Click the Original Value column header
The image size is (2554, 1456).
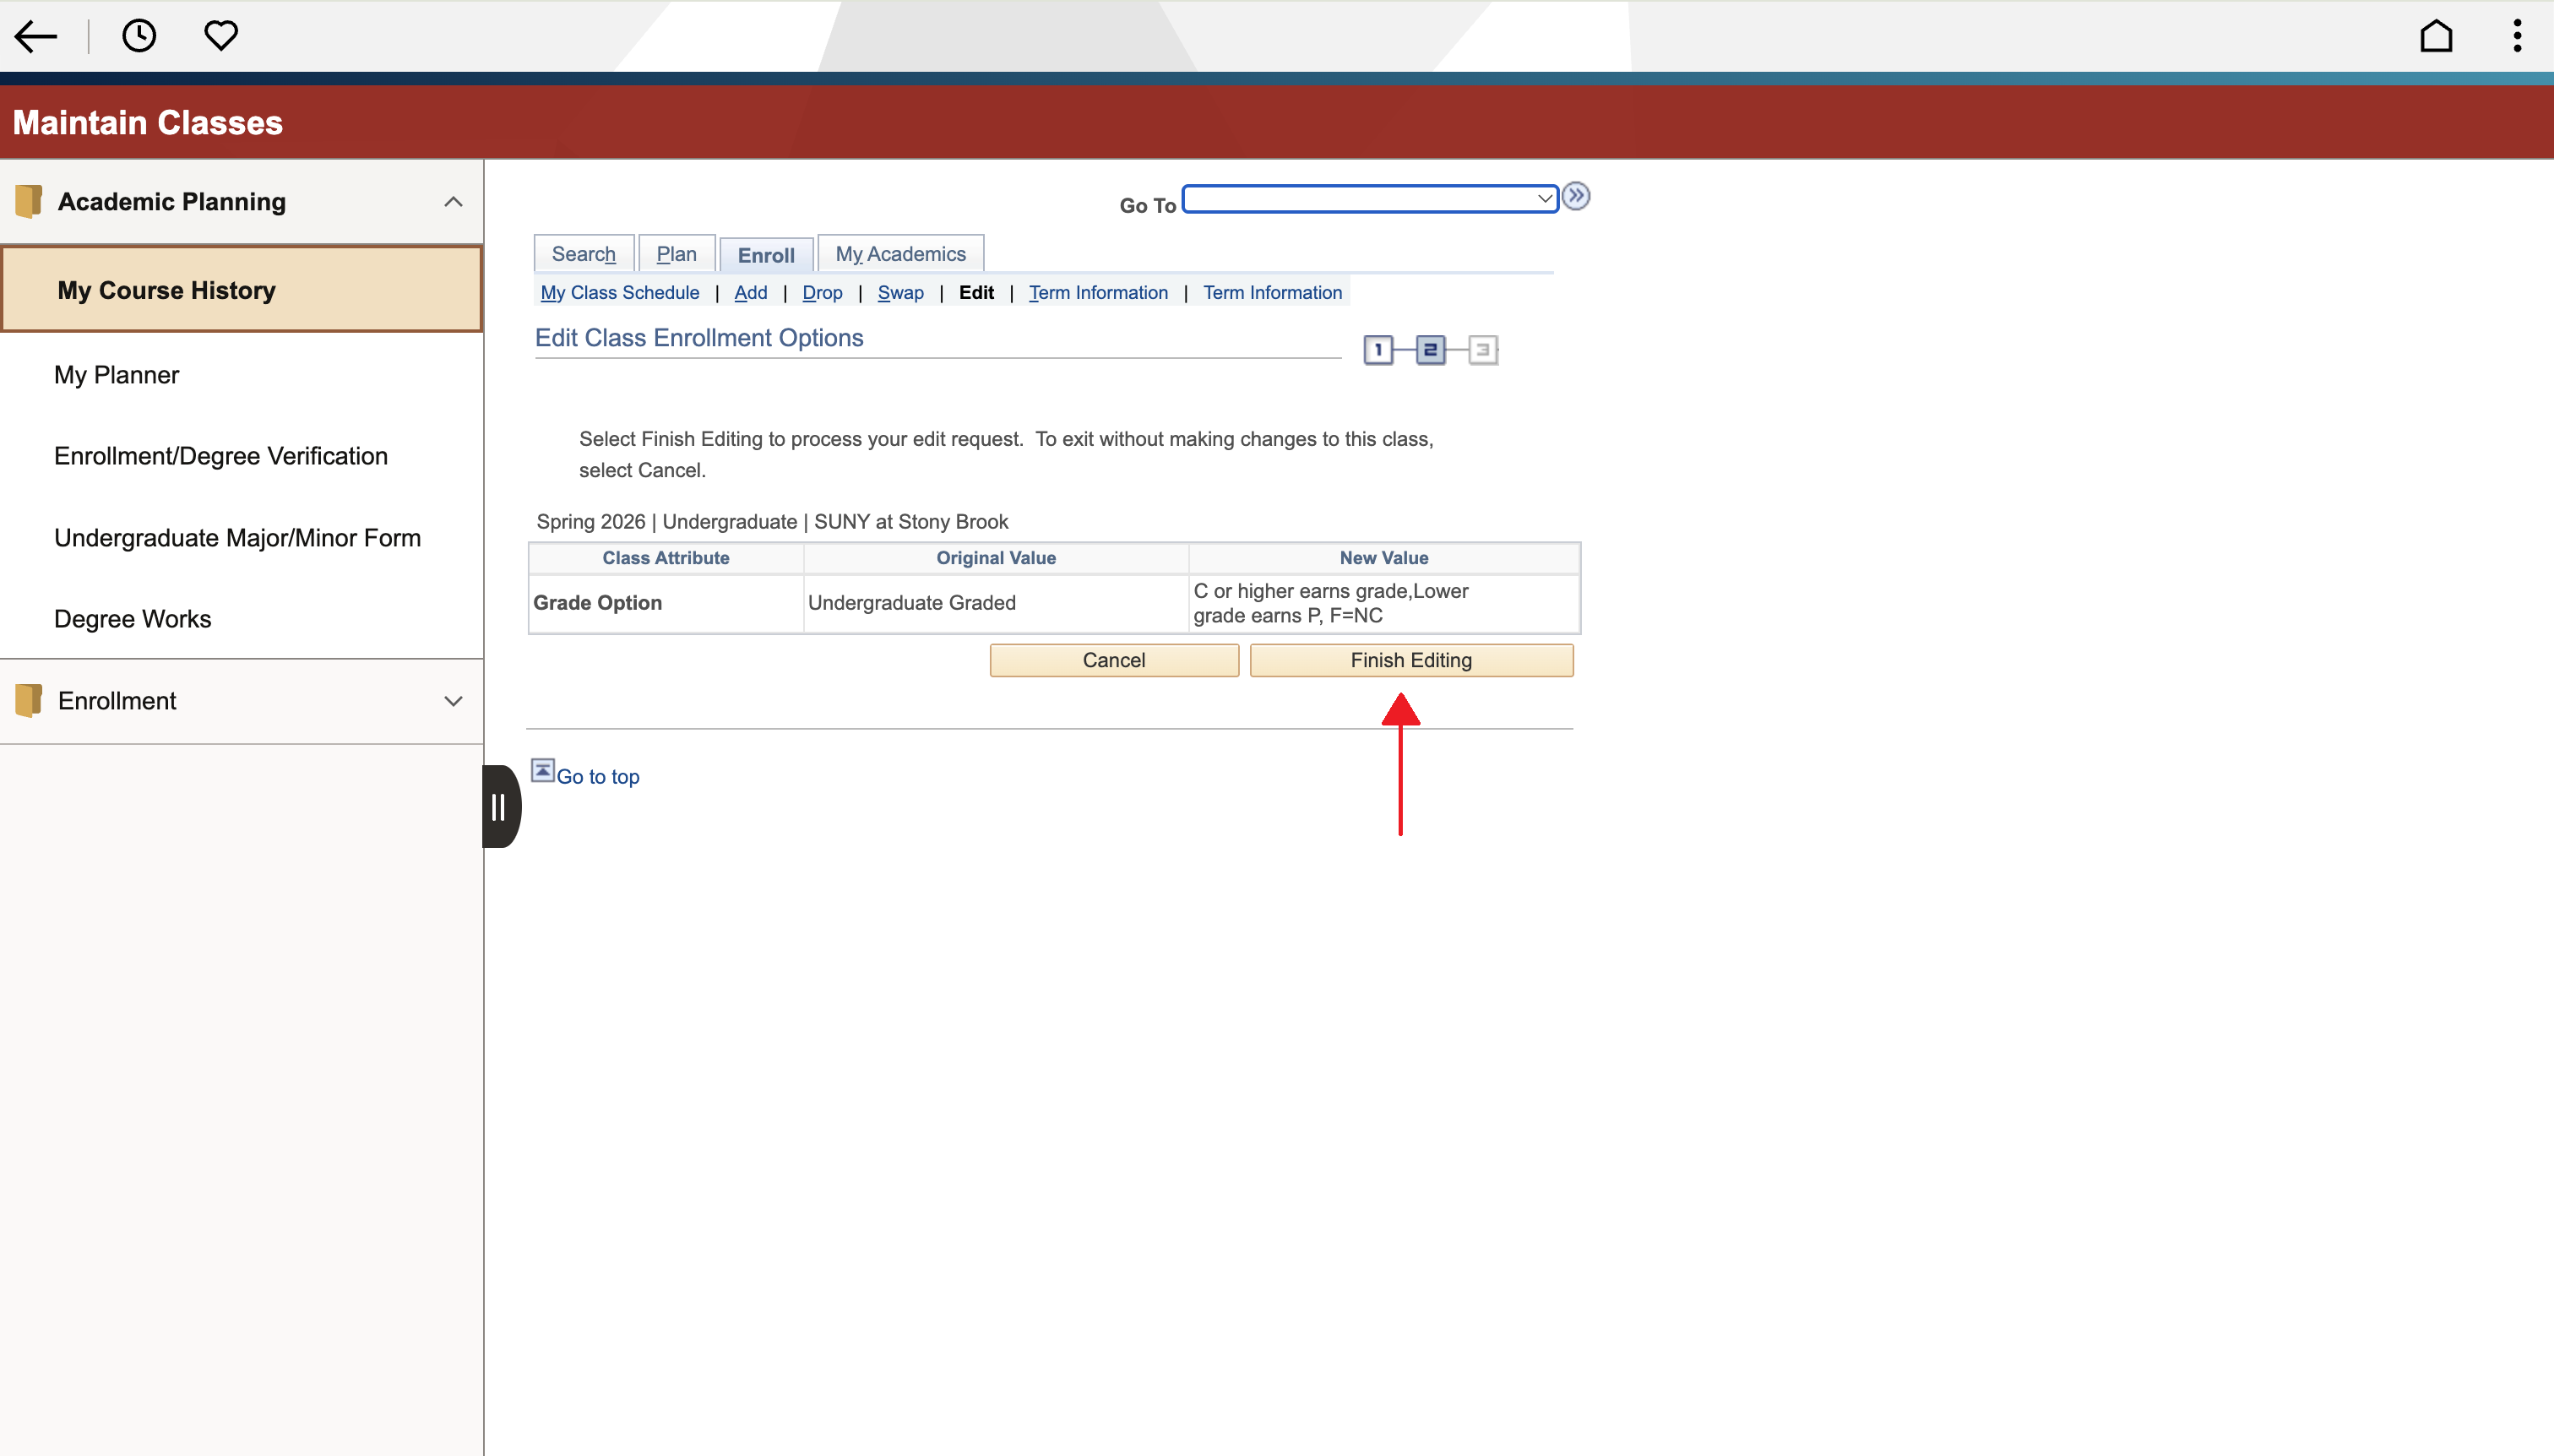point(996,558)
